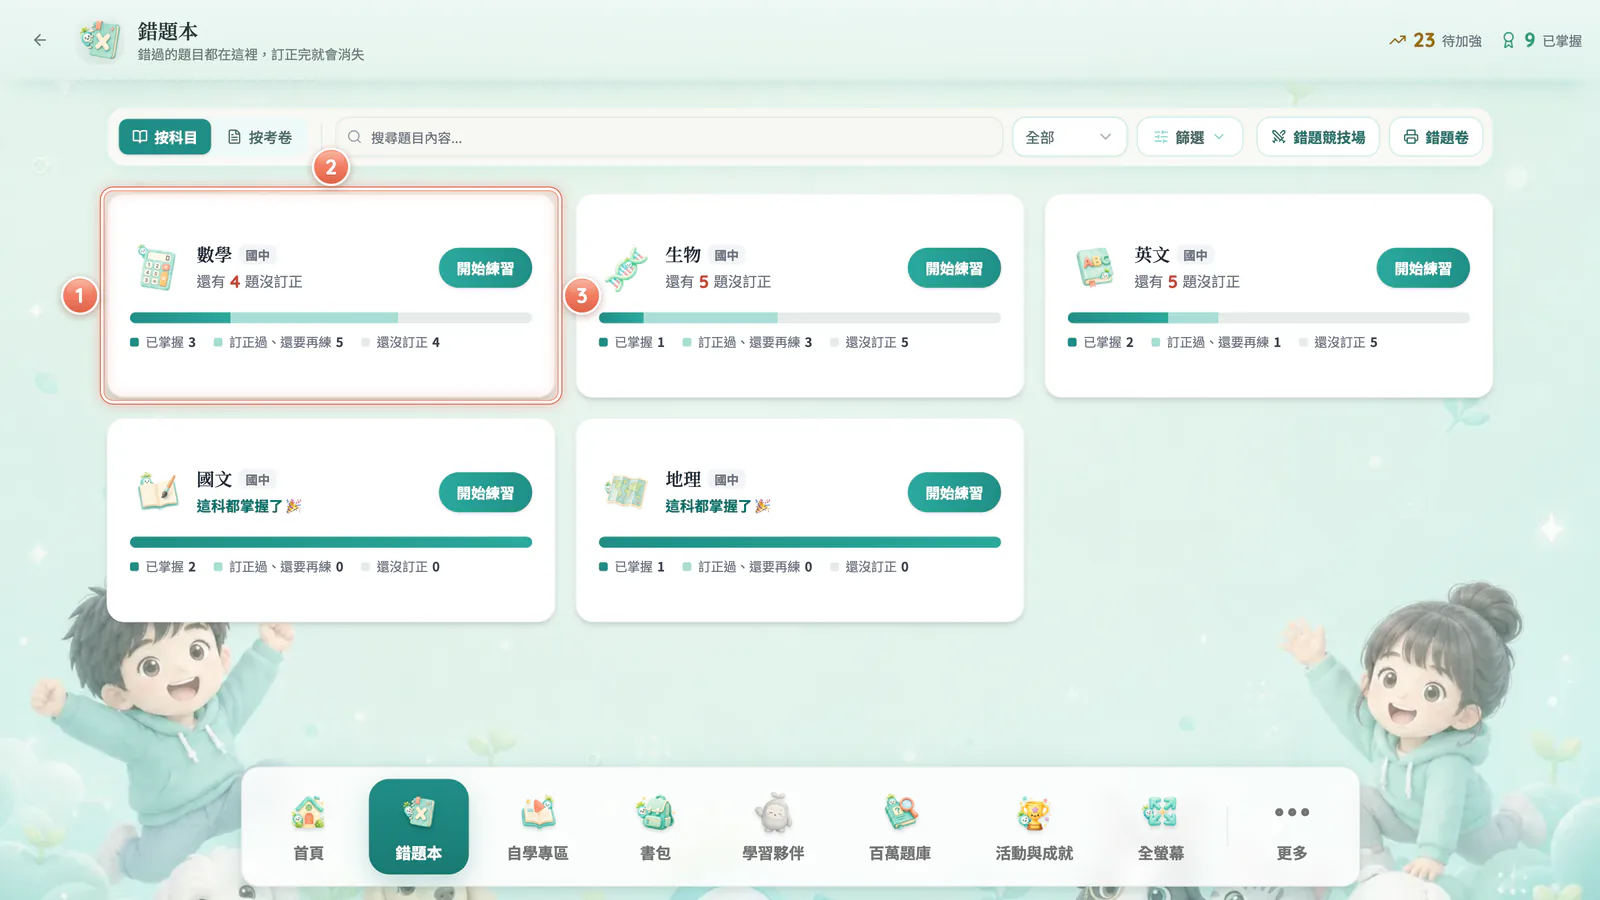Screen dimensions: 1600x900
Task: Open 首頁 home icon in bottom navigation
Action: click(308, 814)
